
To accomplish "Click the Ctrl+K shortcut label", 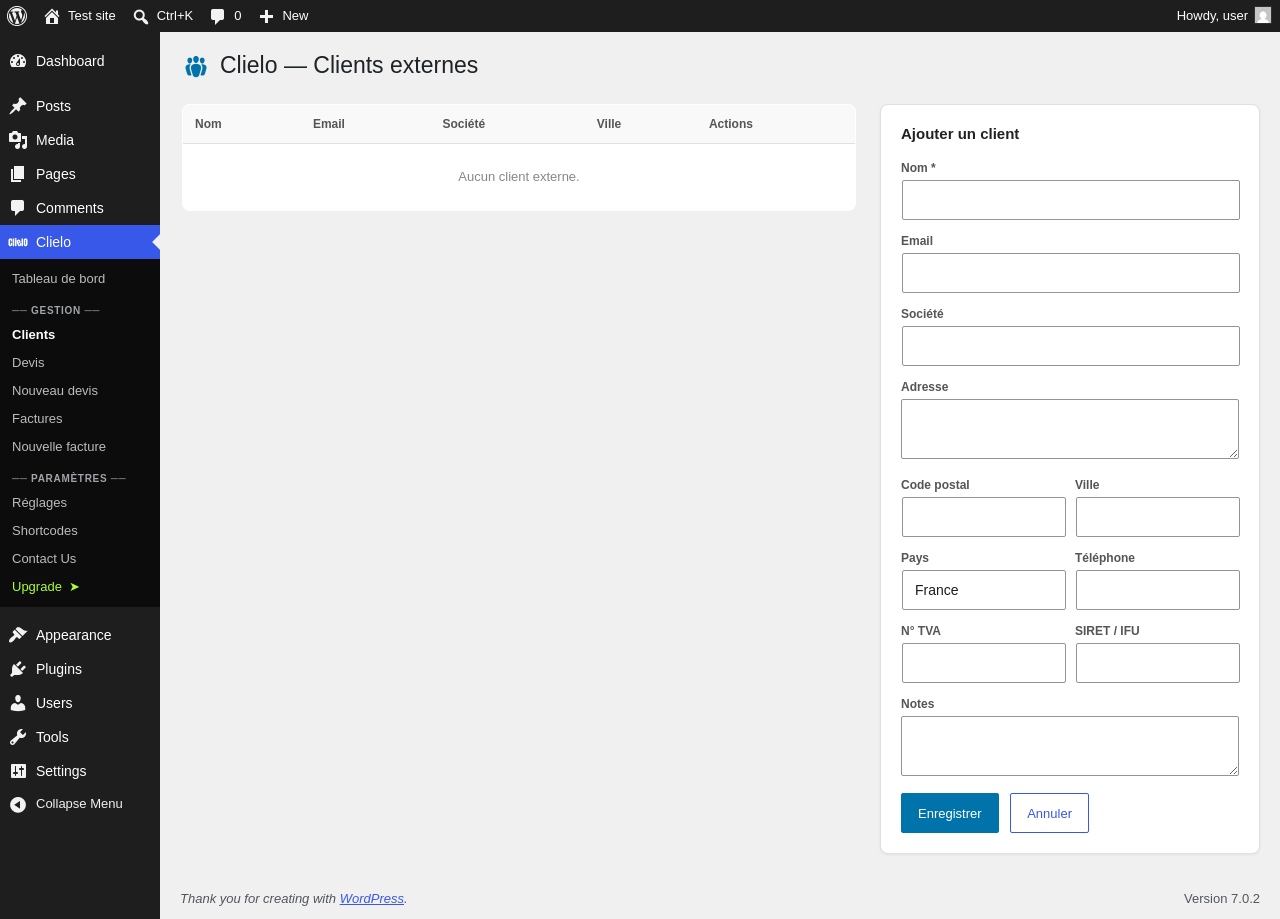I will click(175, 16).
